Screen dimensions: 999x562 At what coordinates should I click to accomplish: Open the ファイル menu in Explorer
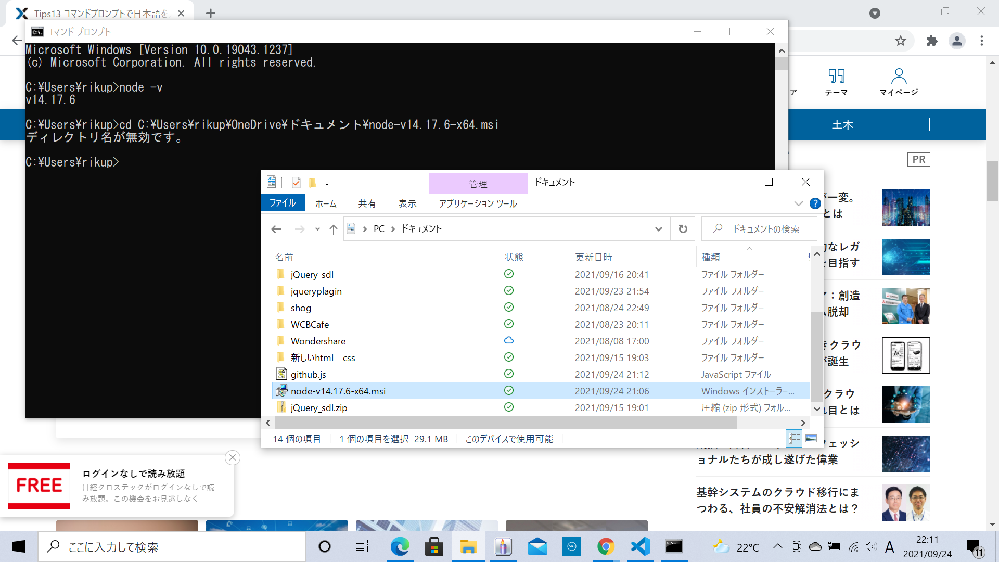coord(283,203)
